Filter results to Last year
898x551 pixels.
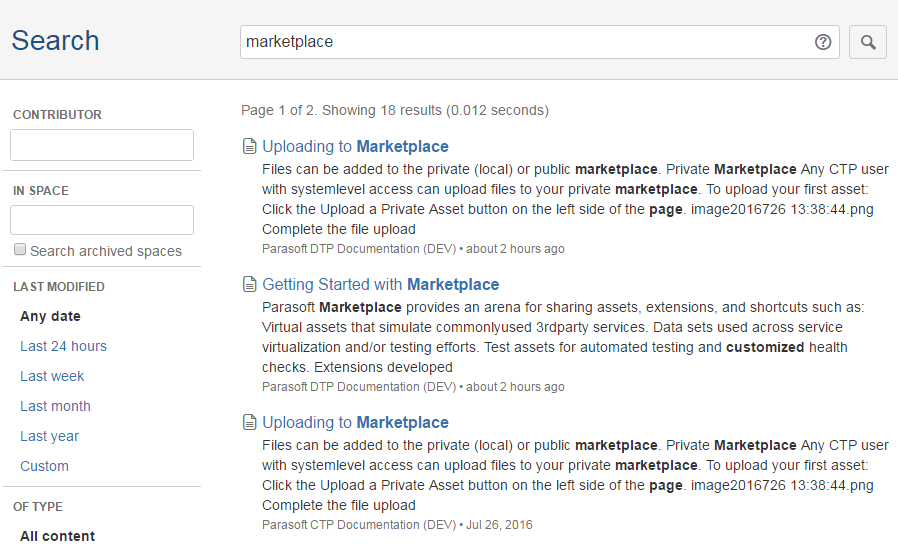pyautogui.click(x=49, y=436)
